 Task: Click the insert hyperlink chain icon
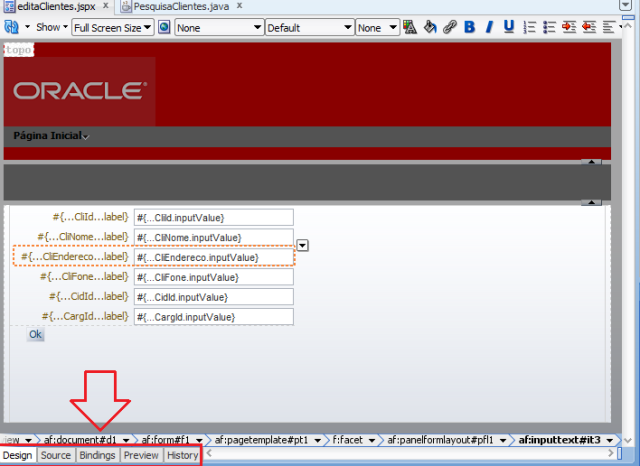tap(449, 27)
